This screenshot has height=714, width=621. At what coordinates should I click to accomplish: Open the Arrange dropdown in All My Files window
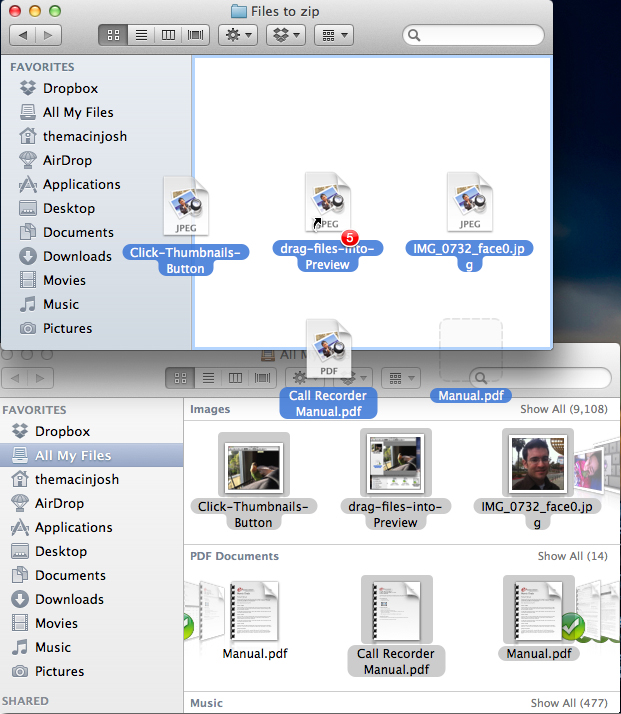coord(401,378)
